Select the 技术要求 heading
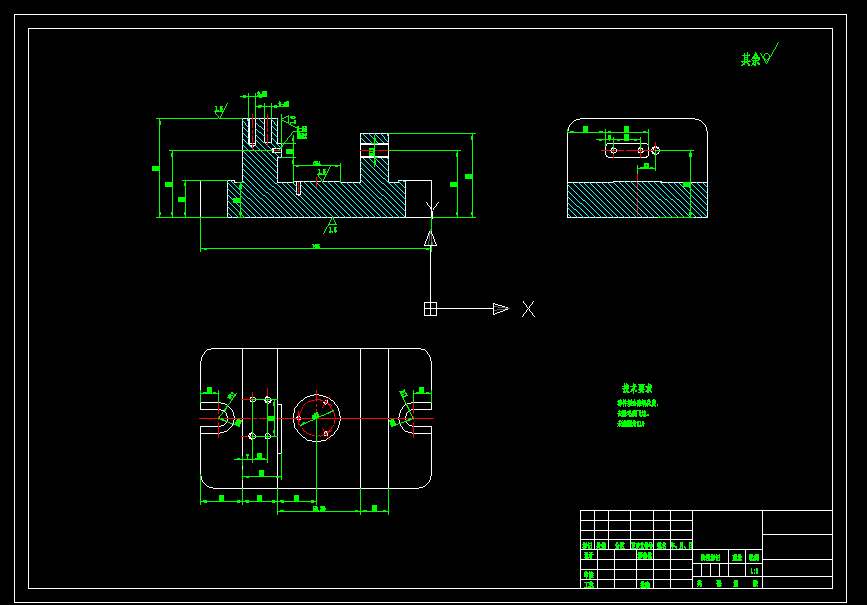867x605 pixels. point(637,388)
